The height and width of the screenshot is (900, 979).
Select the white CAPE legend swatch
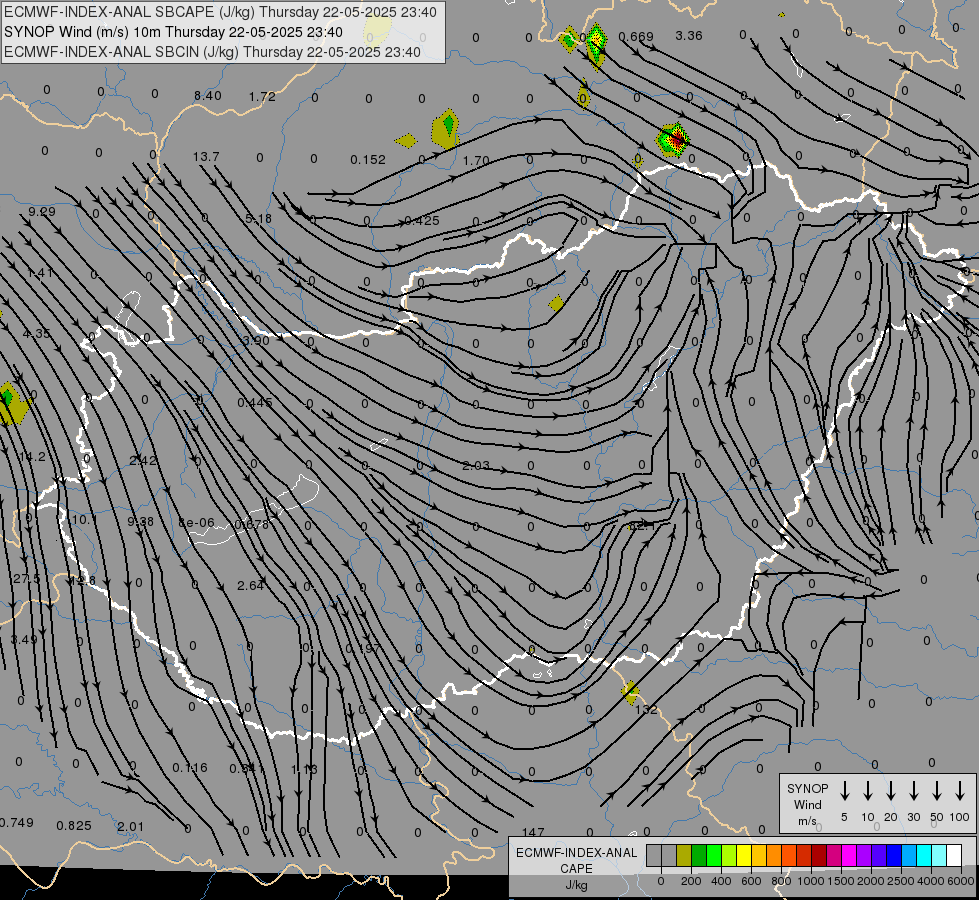click(x=953, y=856)
